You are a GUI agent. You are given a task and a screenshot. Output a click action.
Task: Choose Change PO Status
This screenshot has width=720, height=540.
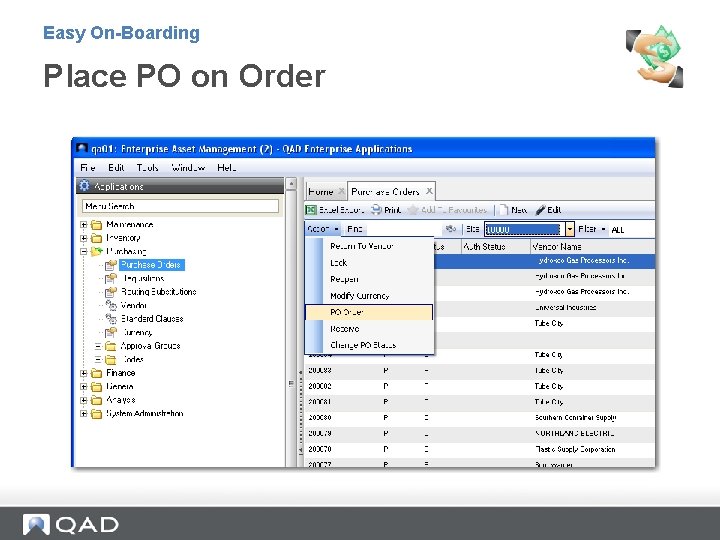point(370,345)
